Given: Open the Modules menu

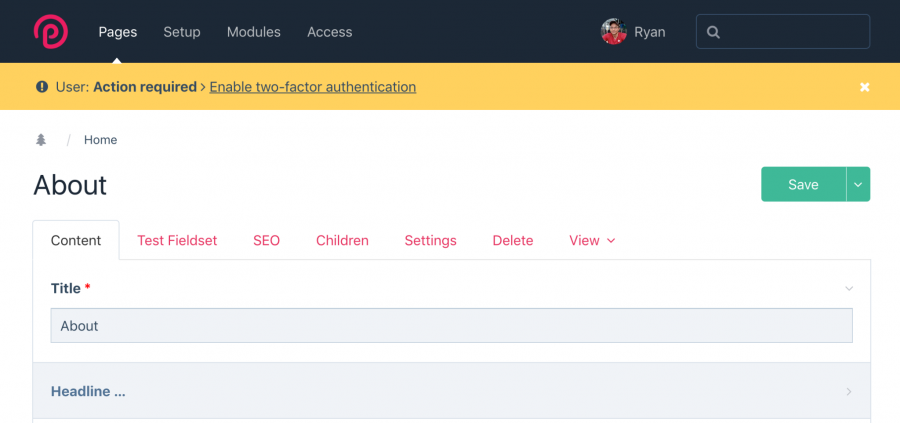Looking at the screenshot, I should pos(254,32).
